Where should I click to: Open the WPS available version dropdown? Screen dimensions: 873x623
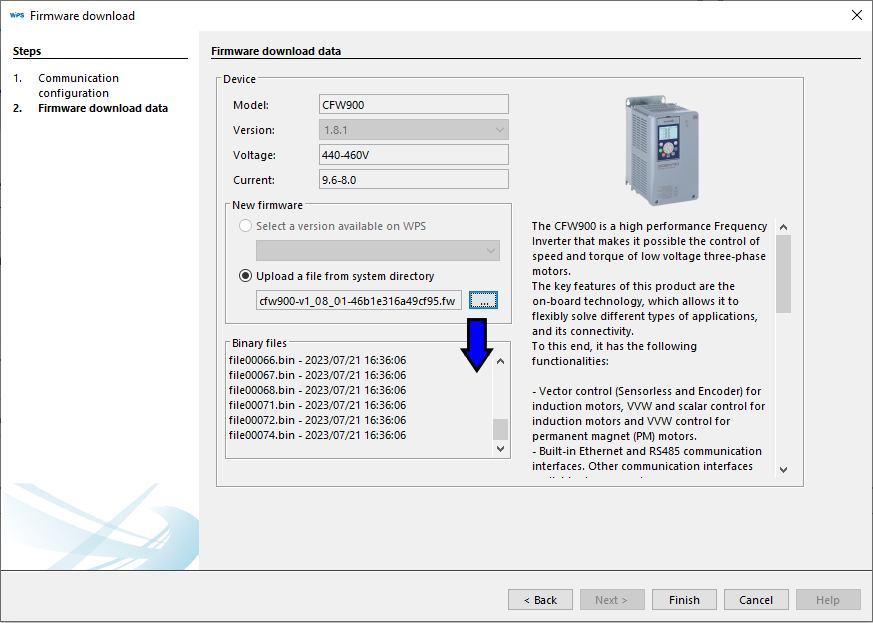pos(378,251)
